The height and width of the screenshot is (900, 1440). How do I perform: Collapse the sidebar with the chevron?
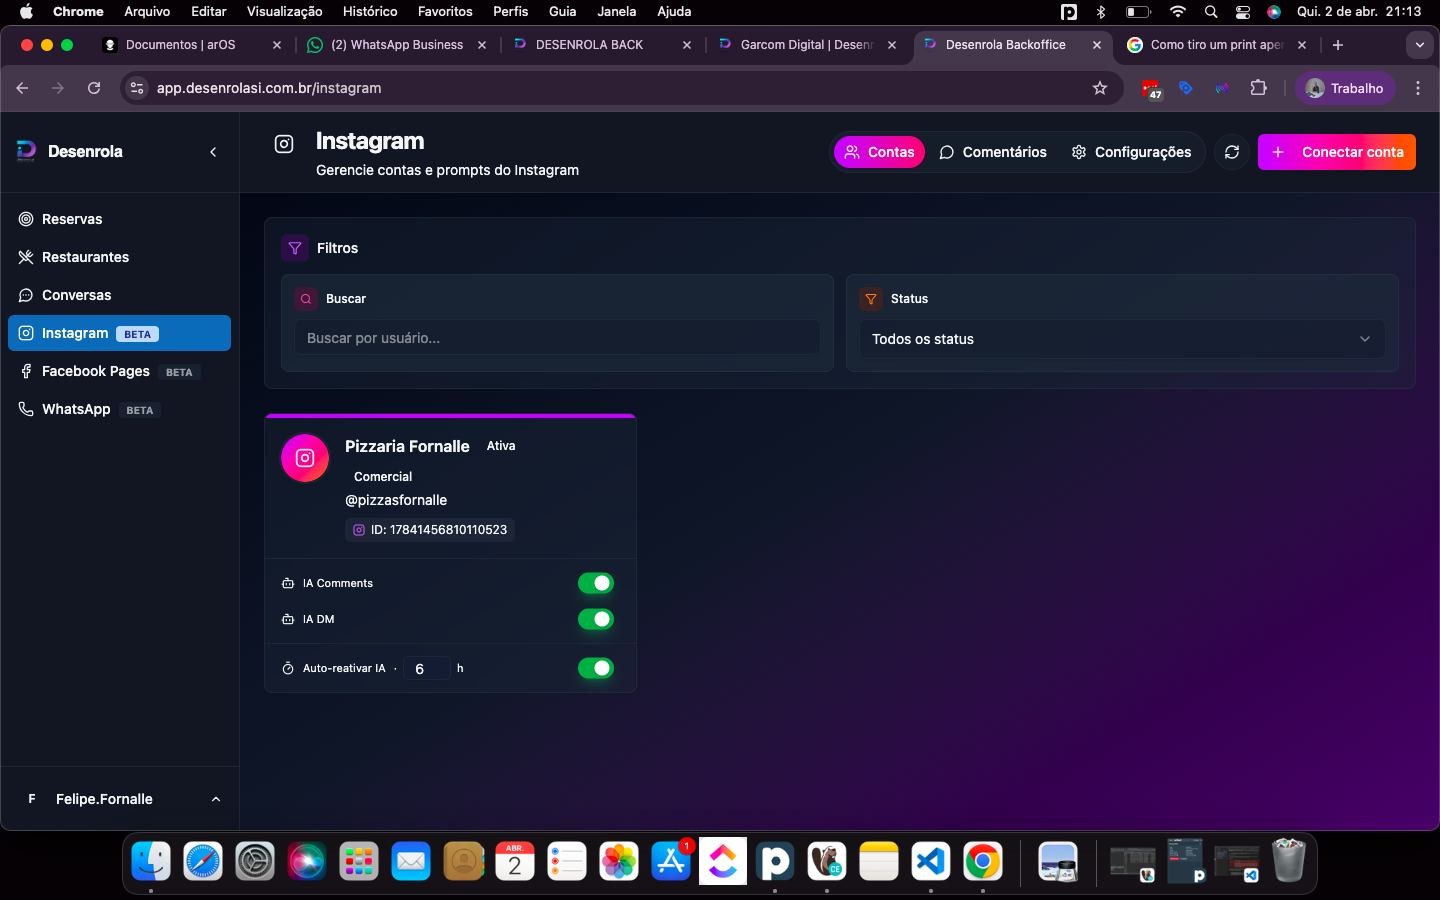(x=213, y=152)
